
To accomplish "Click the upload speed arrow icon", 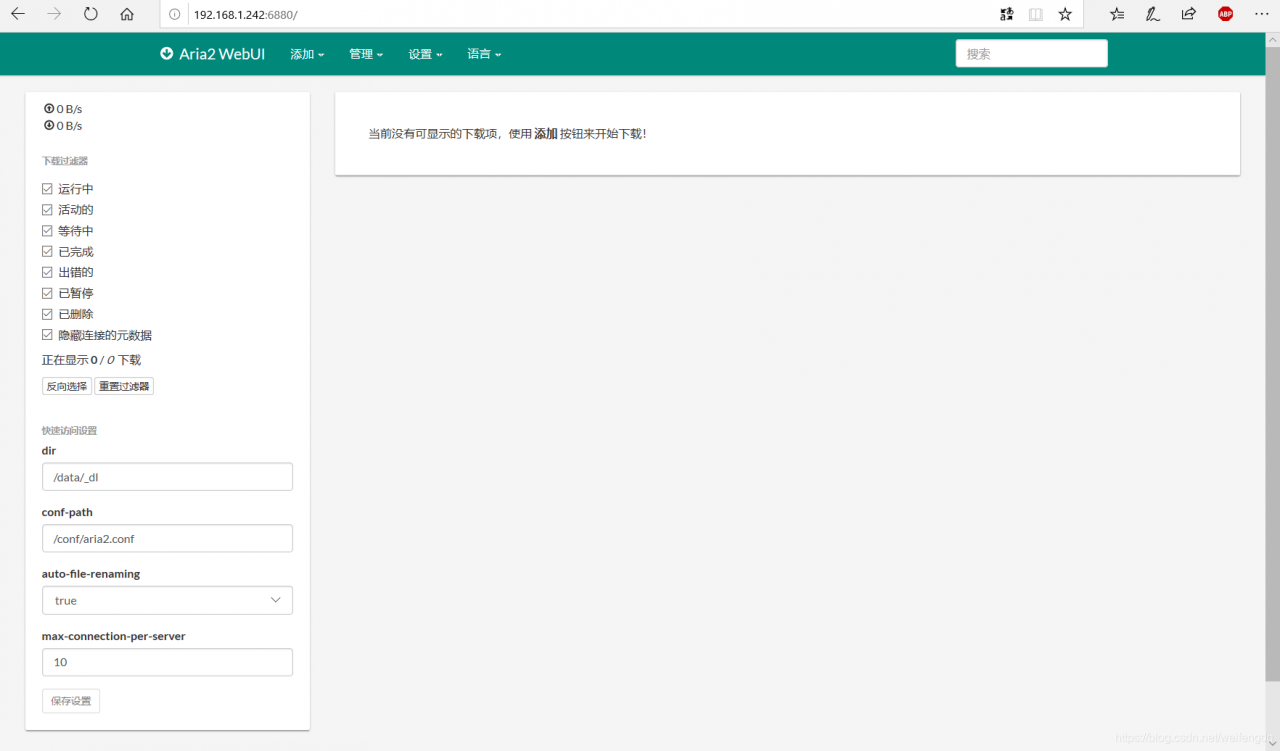I will [x=48, y=108].
